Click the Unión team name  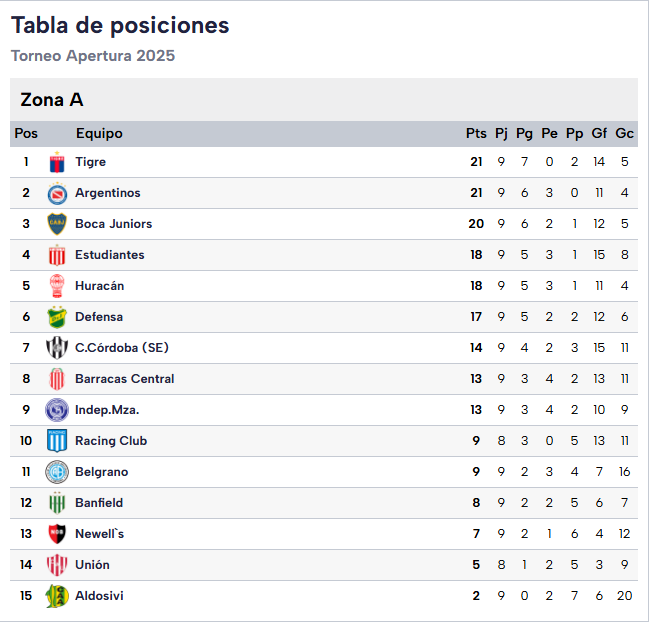(92, 565)
